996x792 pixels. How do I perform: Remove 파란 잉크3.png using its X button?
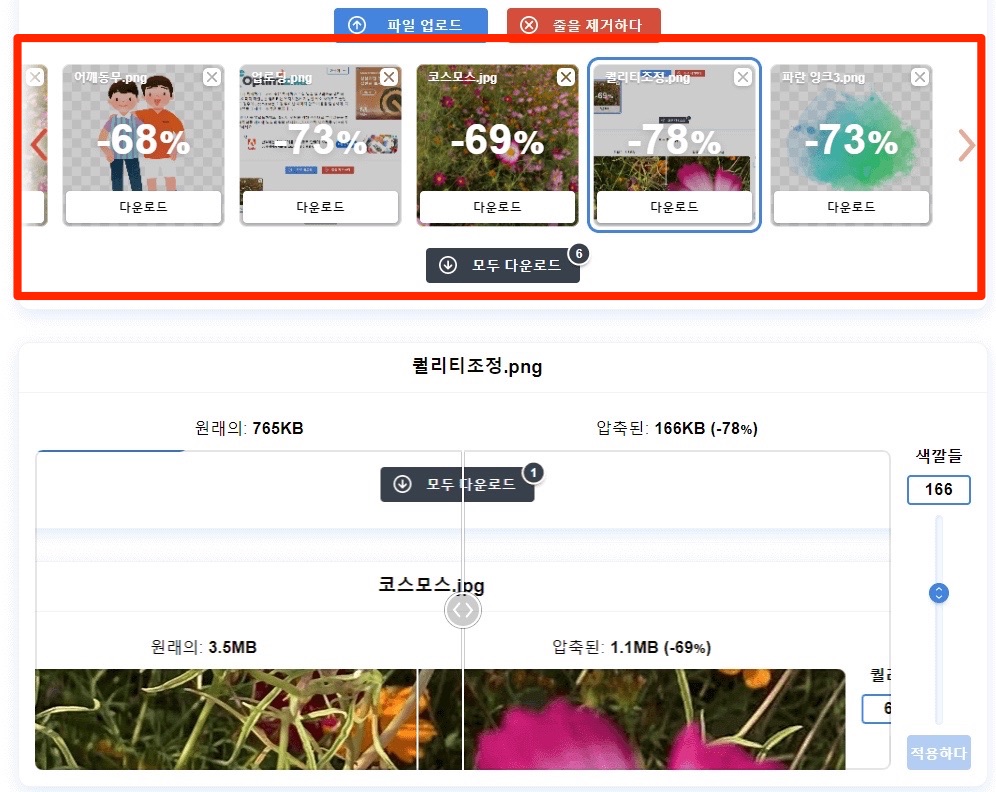coord(920,76)
